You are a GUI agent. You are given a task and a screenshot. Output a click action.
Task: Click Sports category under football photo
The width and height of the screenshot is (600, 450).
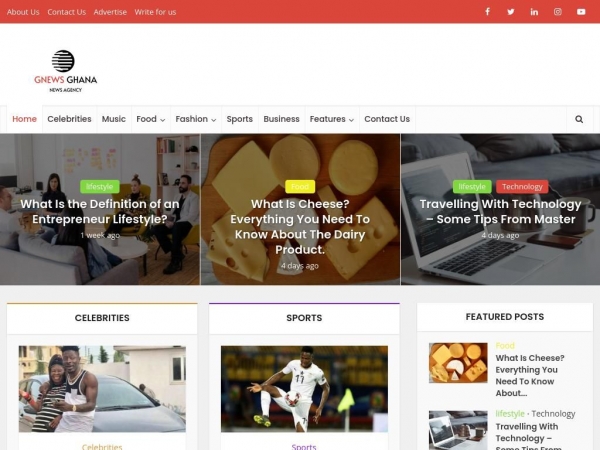[x=304, y=447]
